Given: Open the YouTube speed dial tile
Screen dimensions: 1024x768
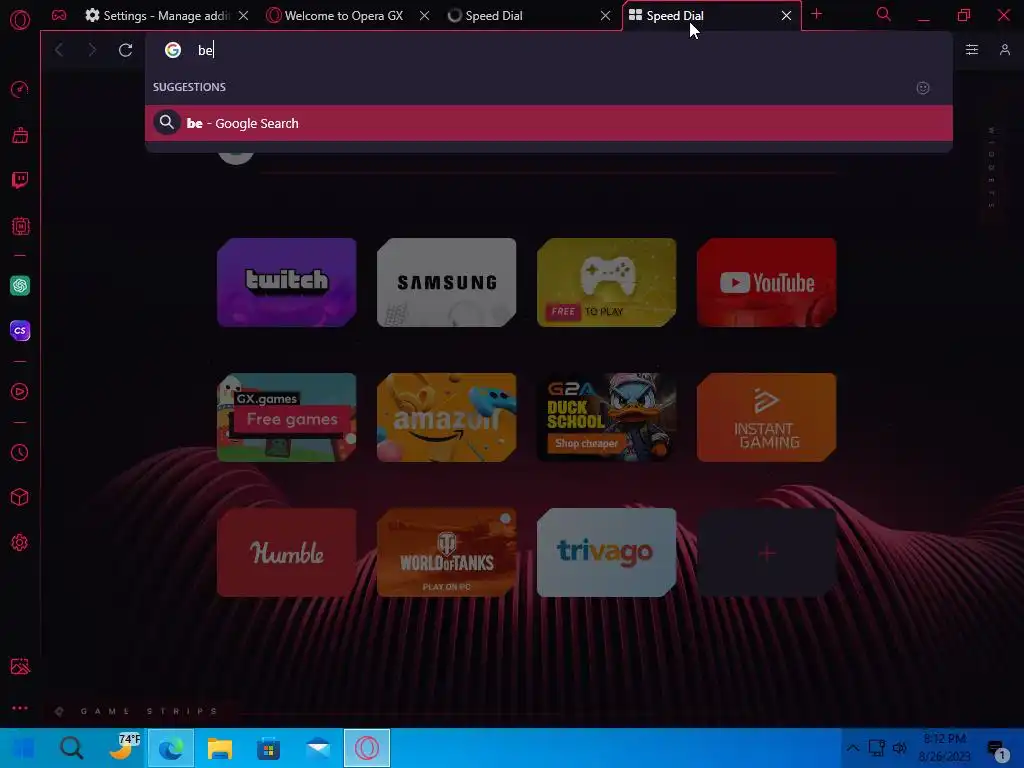Looking at the screenshot, I should tap(767, 282).
